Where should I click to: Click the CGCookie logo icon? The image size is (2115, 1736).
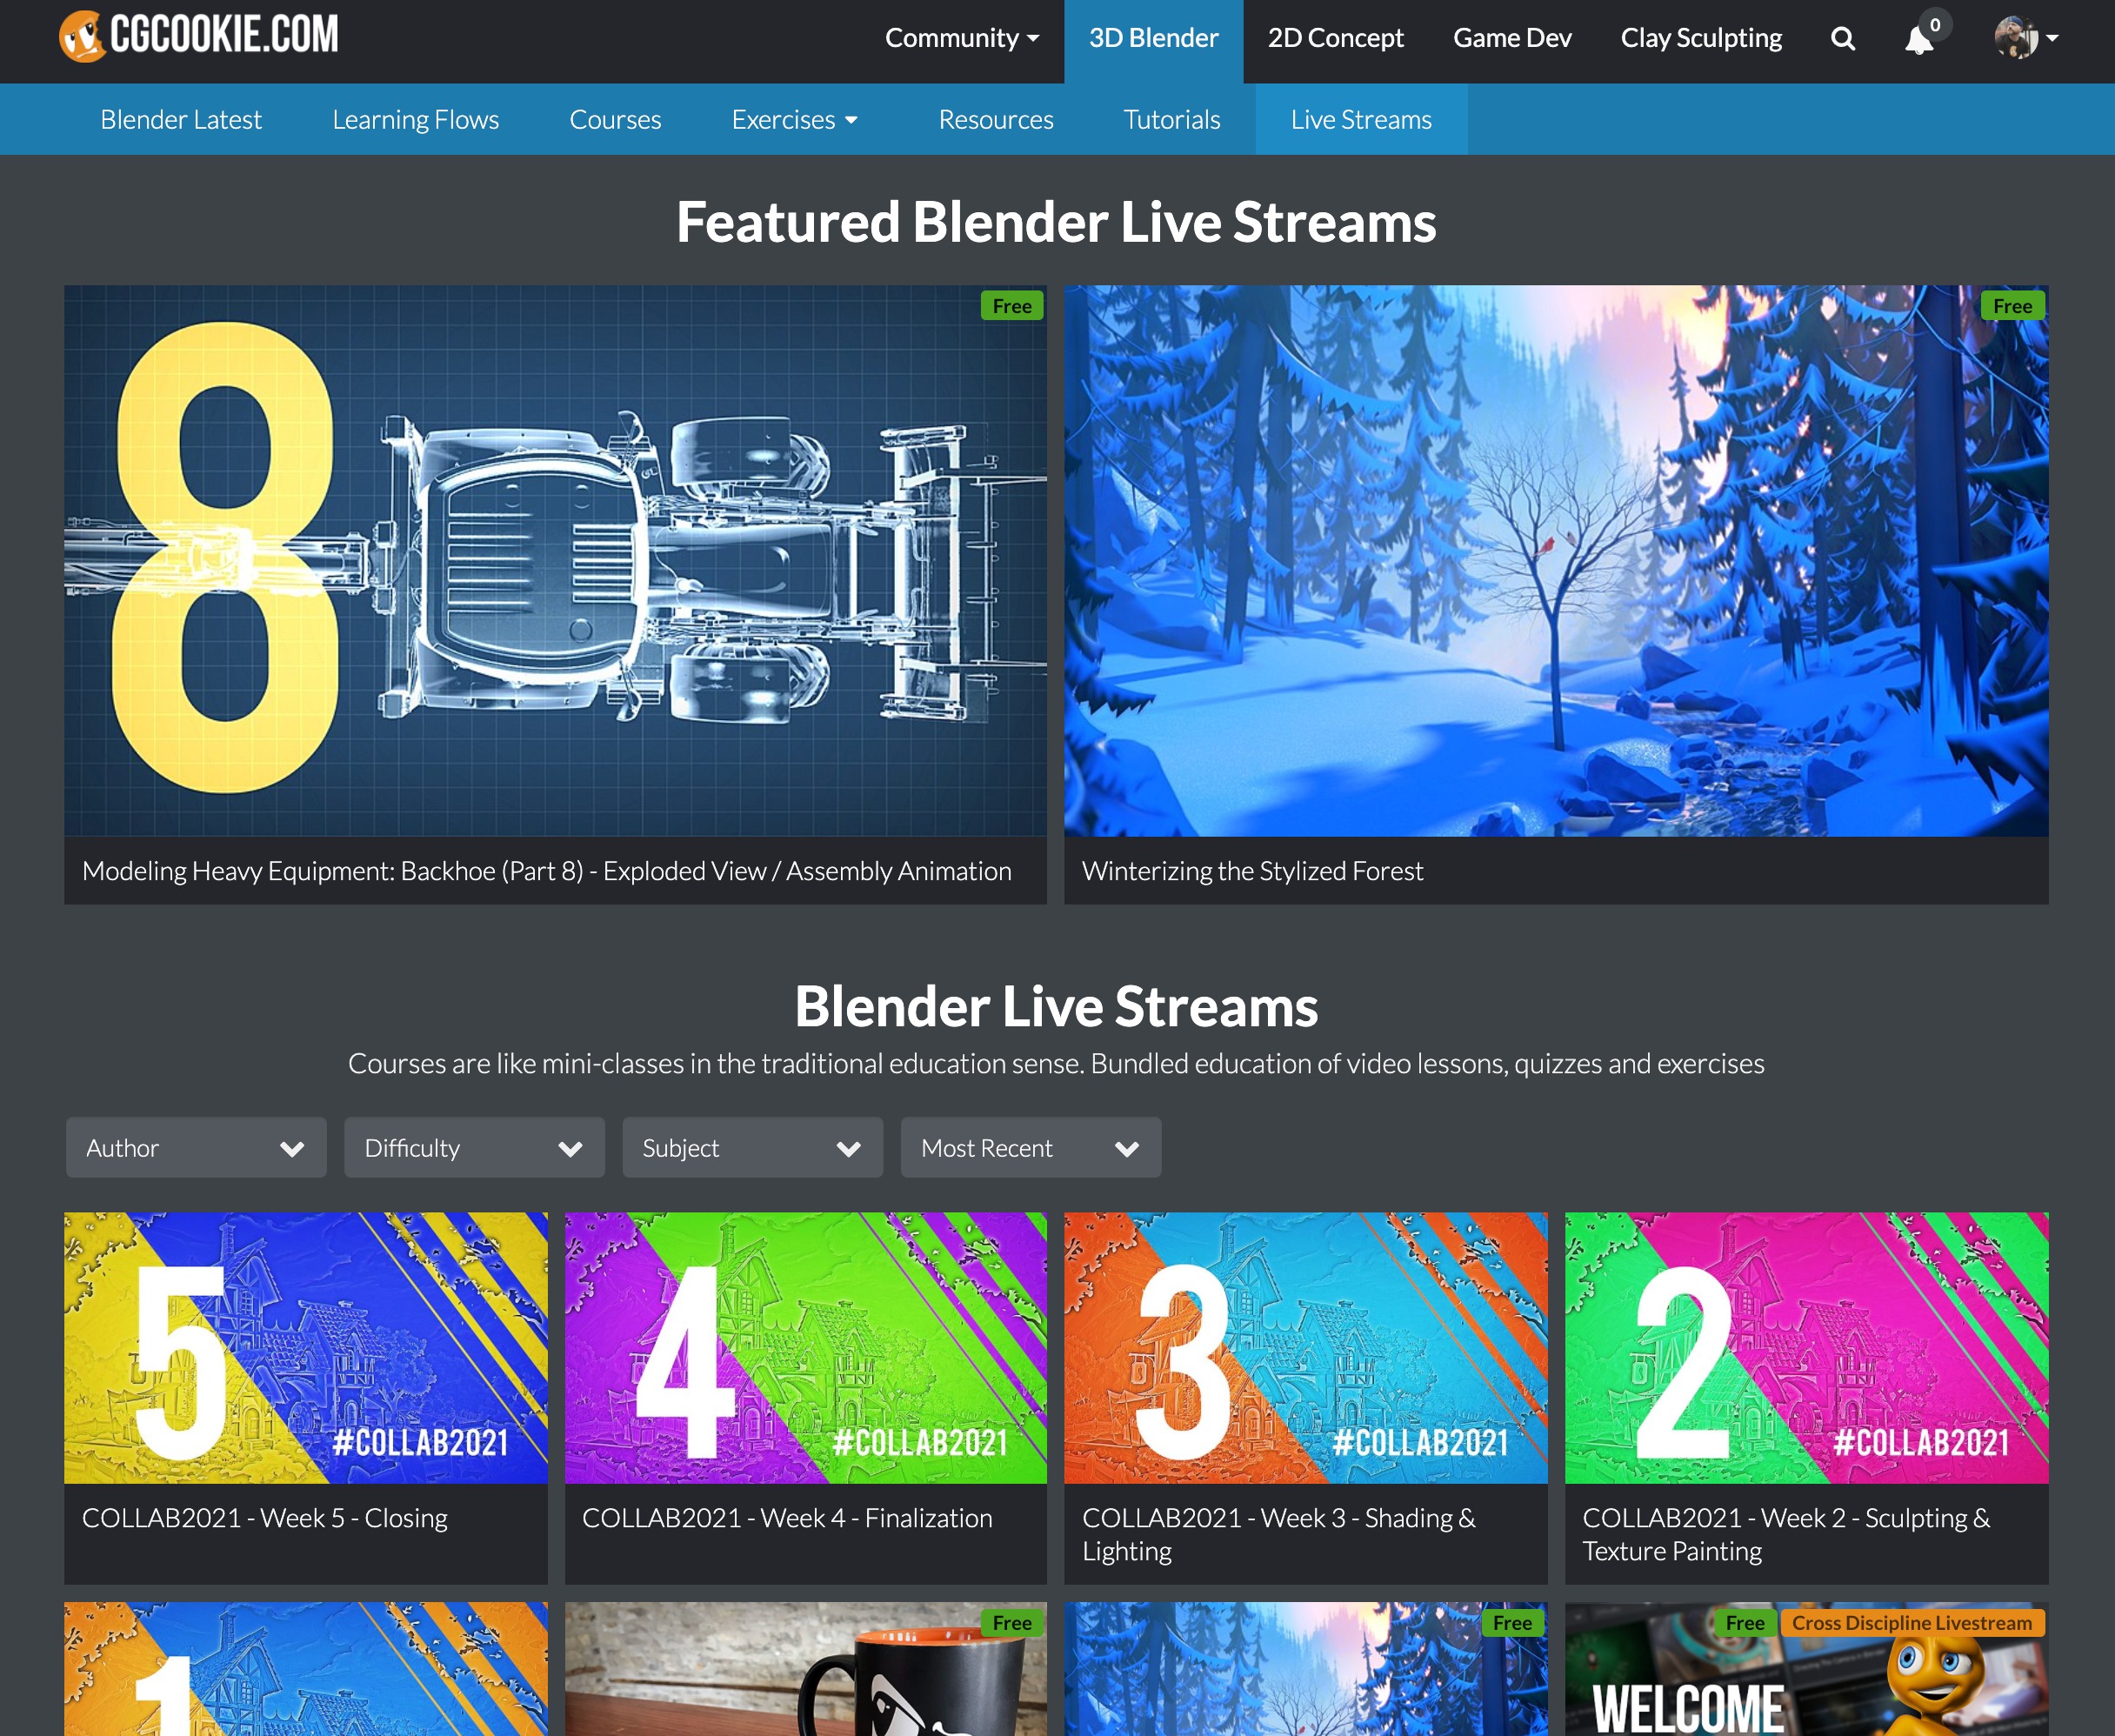82,37
